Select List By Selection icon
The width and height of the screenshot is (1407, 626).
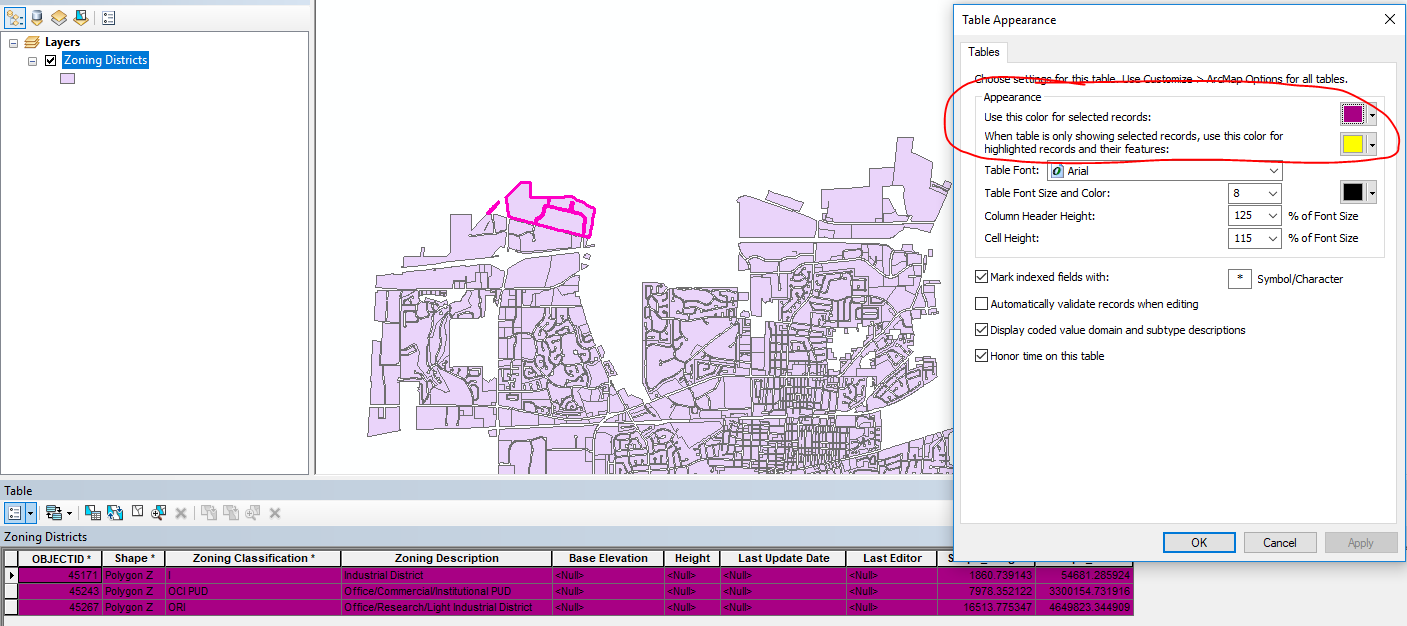click(x=81, y=17)
